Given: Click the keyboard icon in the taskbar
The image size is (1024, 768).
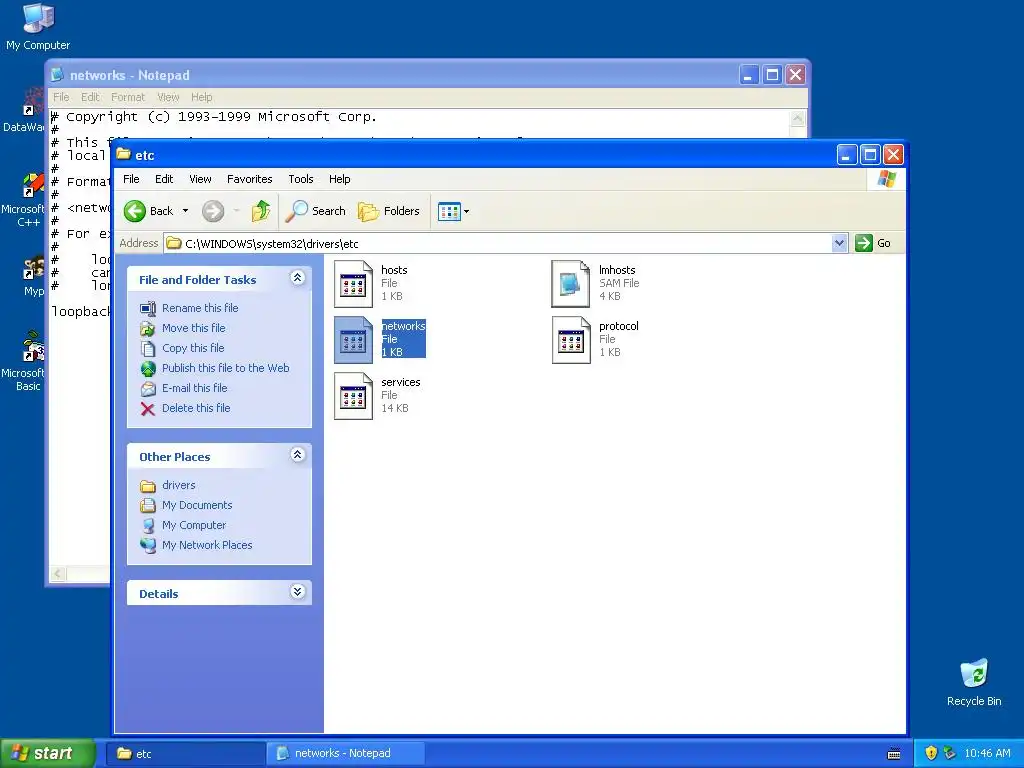Looking at the screenshot, I should coord(894,754).
